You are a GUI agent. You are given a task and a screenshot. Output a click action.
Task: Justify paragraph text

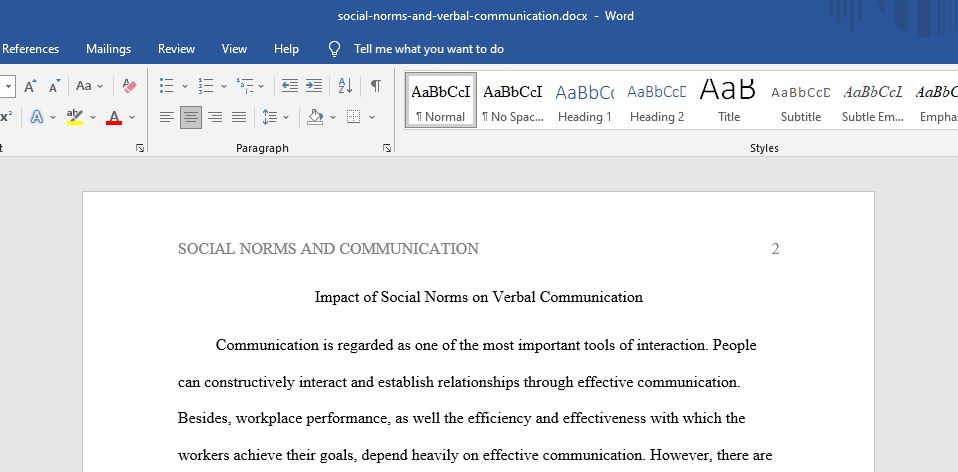click(x=239, y=117)
